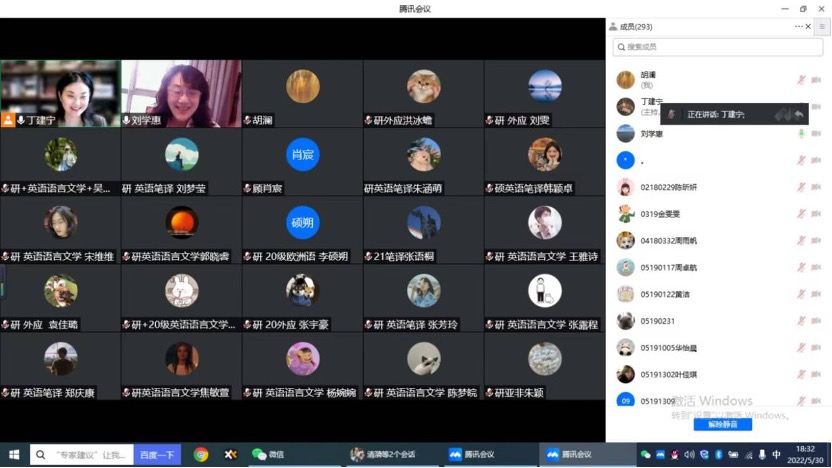The image size is (832, 468).
Task: Toggle the green microphone icon for 刘学惠
Action: point(801,134)
